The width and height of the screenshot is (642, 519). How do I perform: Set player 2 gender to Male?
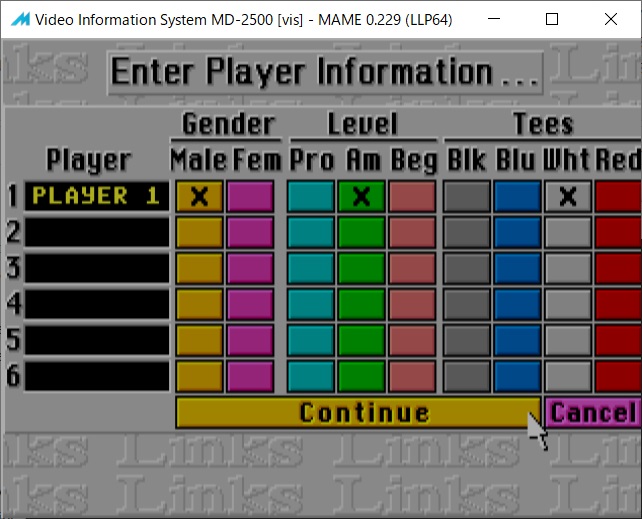199,233
